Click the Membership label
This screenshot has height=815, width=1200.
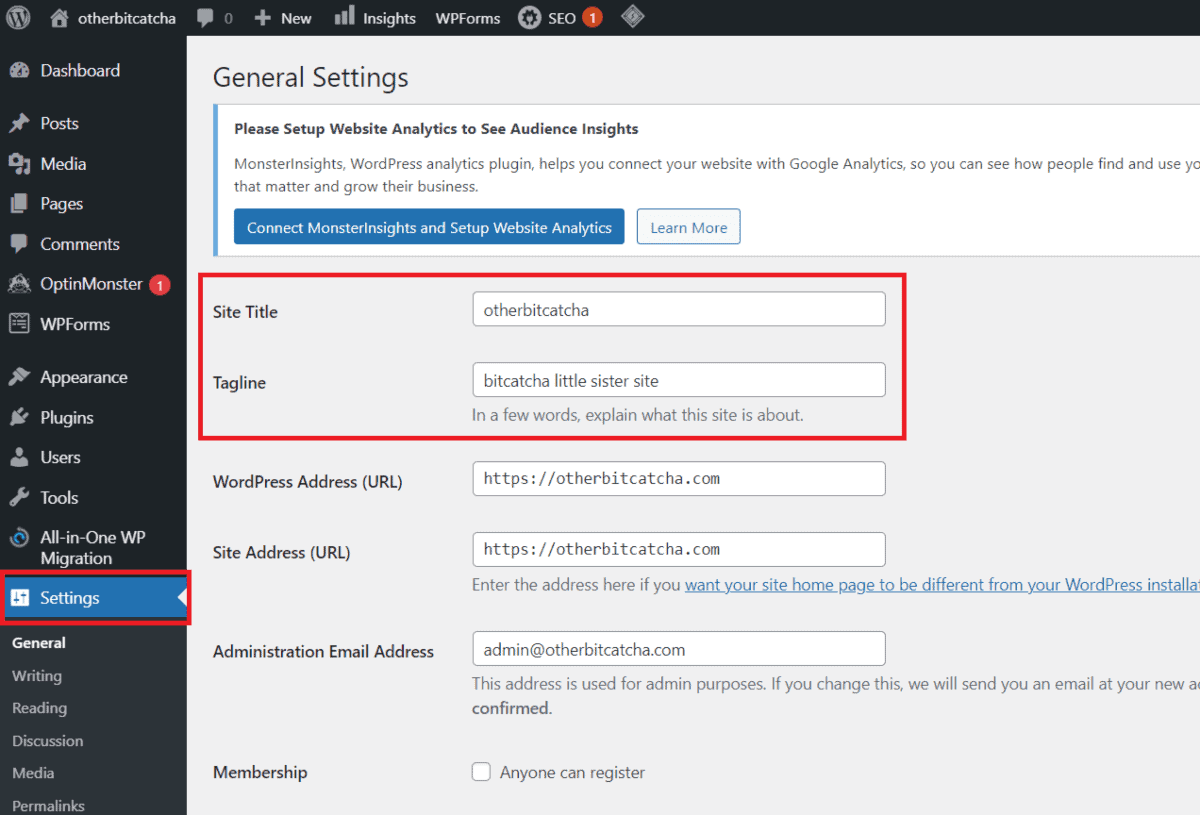tap(260, 772)
